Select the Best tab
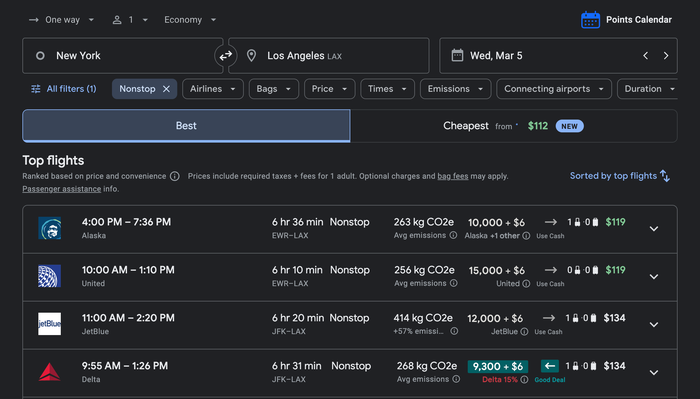The width and height of the screenshot is (700, 399). 186,126
